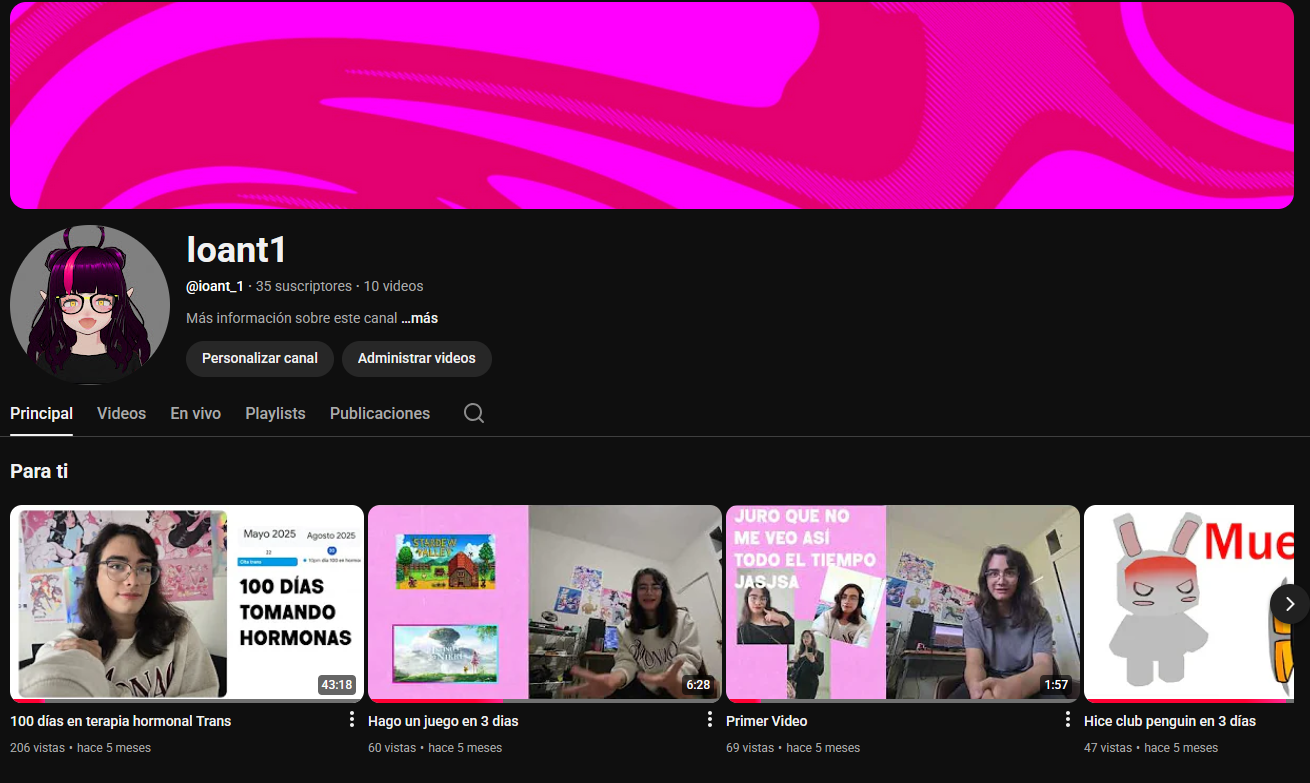Open the '100 DÍAS TOMANDO HORMONAS' video thumbnail
Viewport: 1310px width, 783px height.
187,602
